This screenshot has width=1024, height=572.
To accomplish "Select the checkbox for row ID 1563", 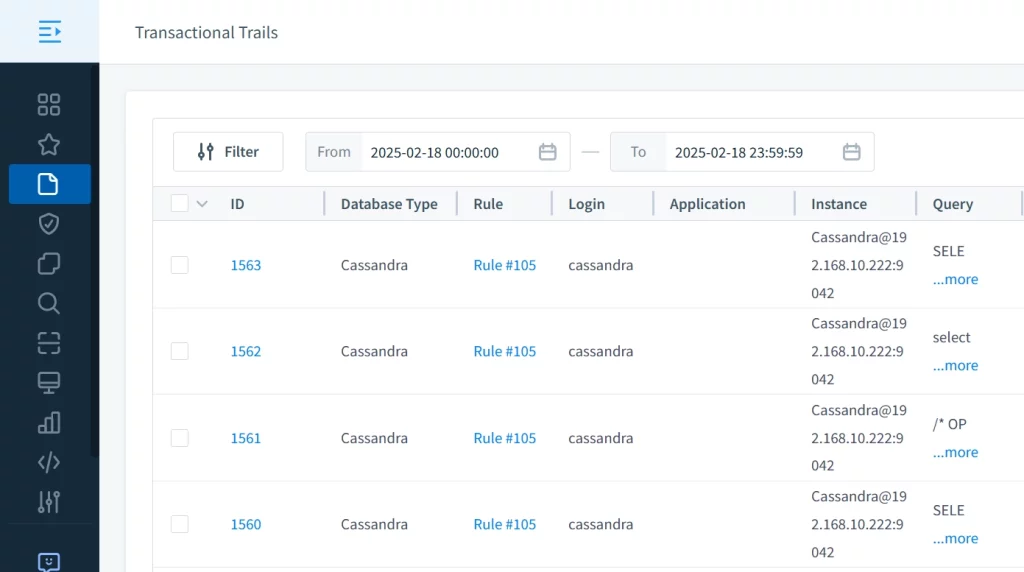I will point(180,265).
